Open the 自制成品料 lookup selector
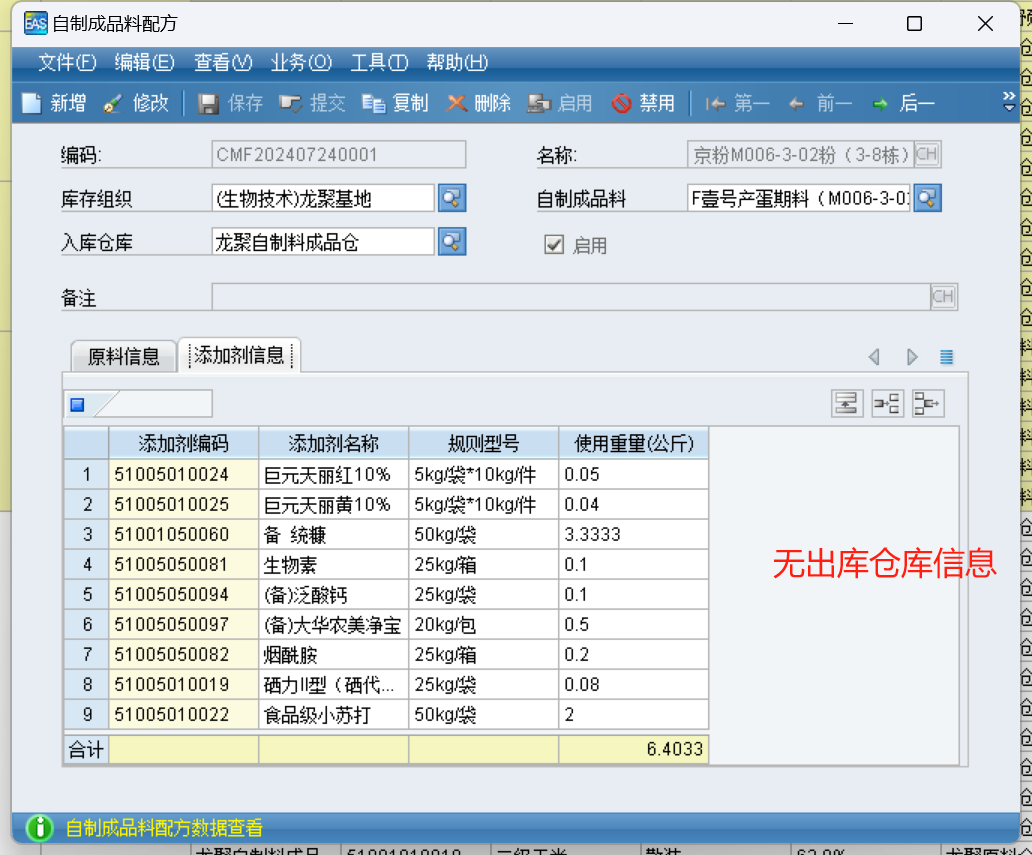 click(x=928, y=198)
